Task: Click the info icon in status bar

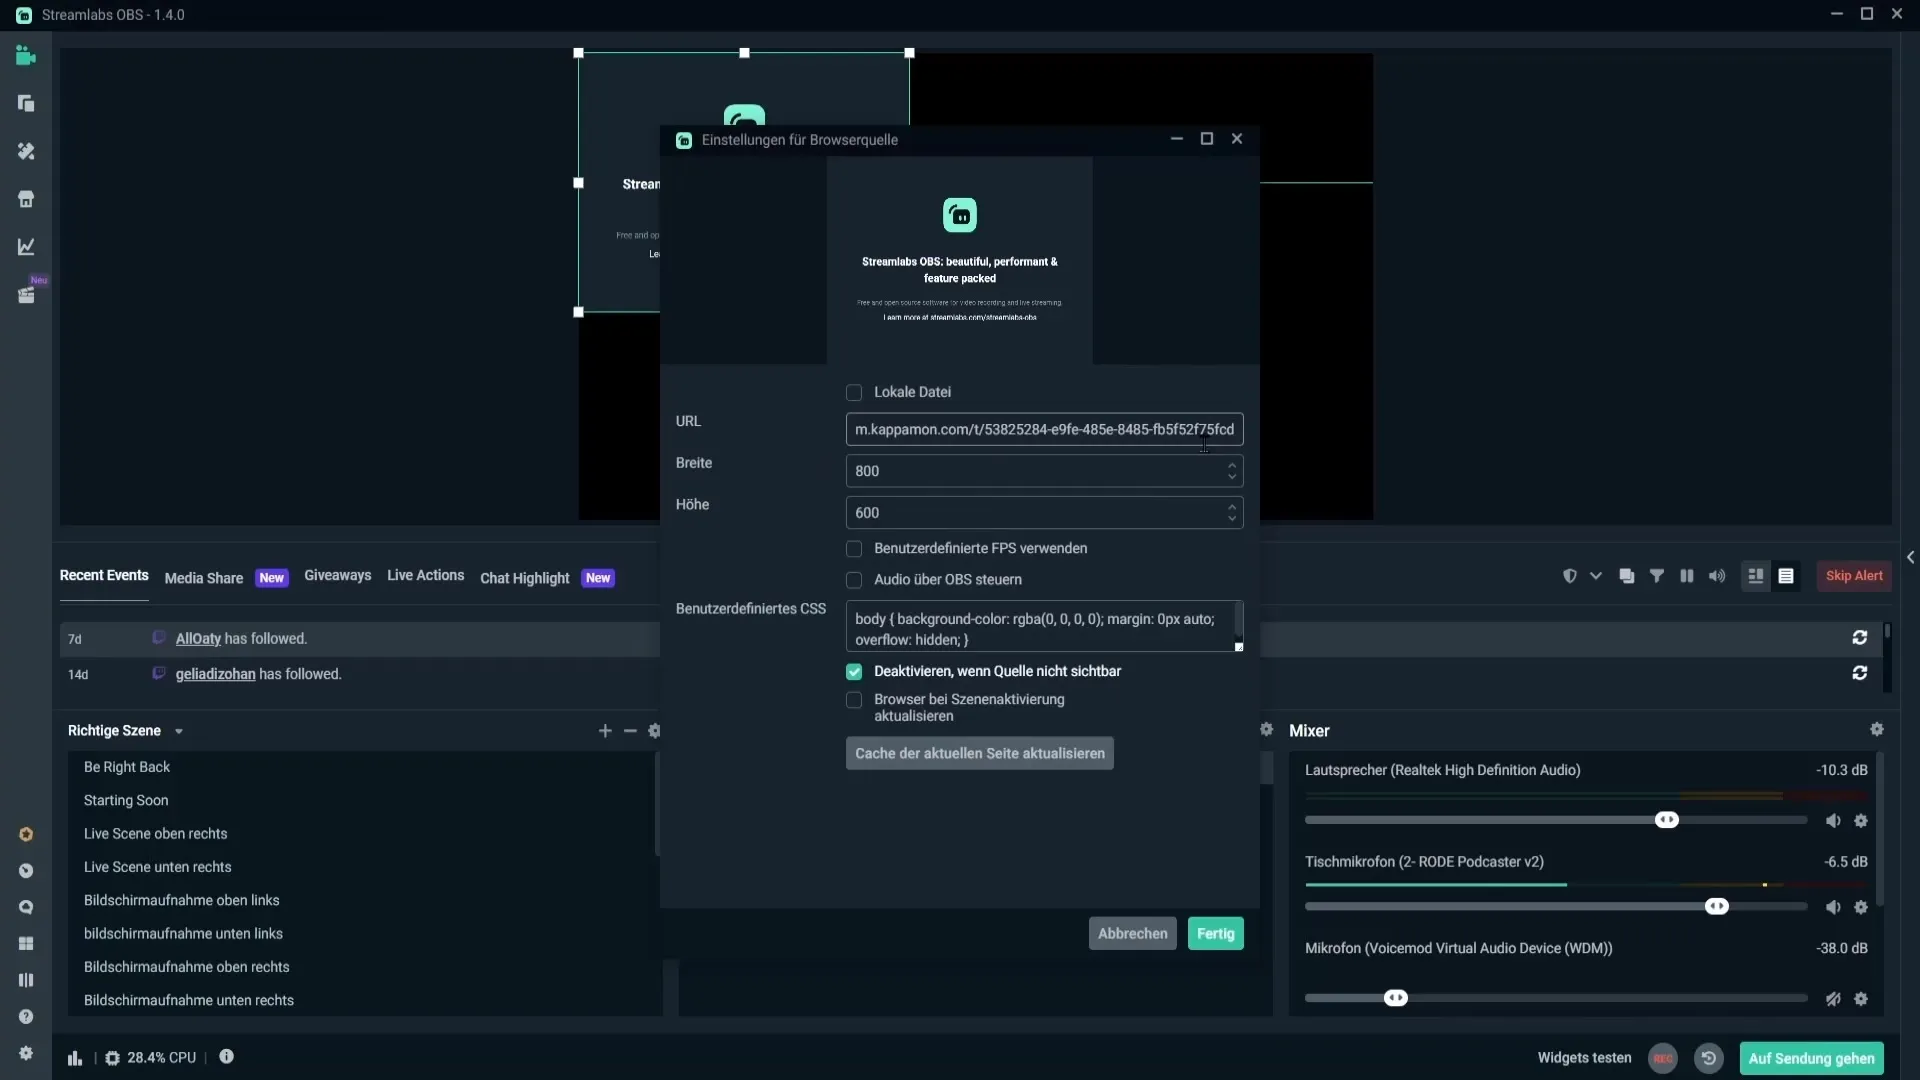Action: [227, 1057]
